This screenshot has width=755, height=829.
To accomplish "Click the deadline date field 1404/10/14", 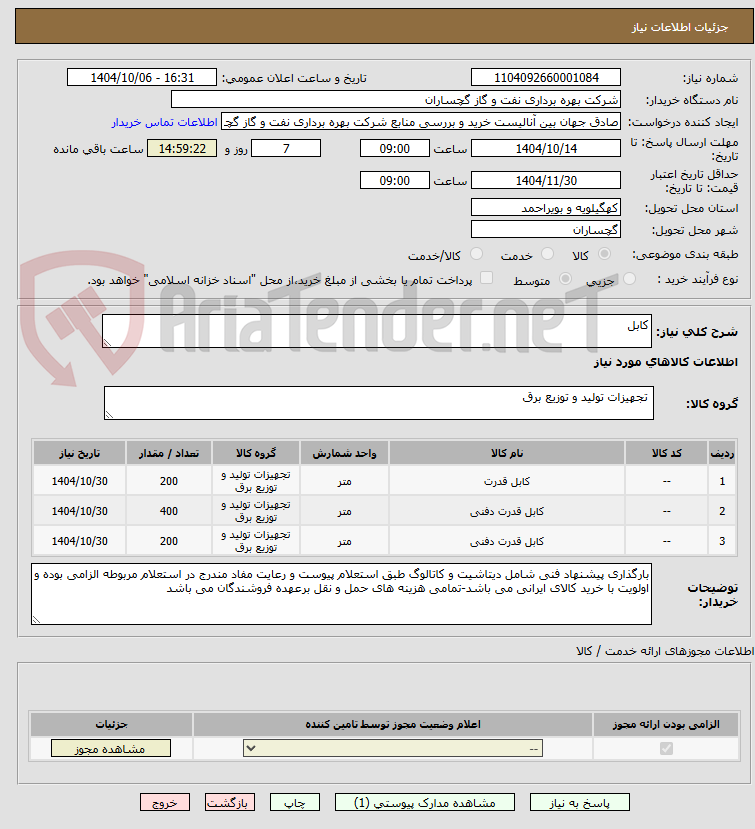I will coord(546,149).
